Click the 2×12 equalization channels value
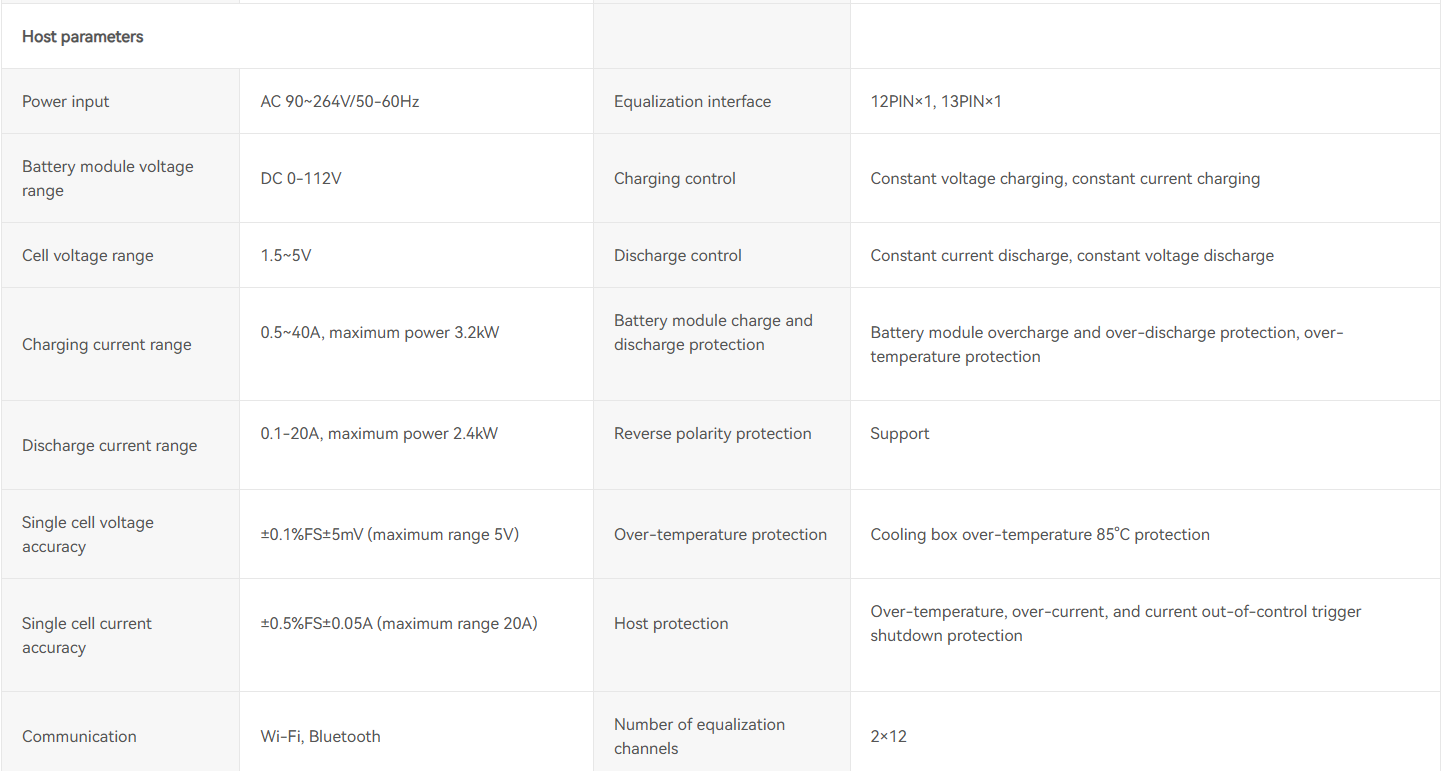This screenshot has width=1445, height=771. point(889,736)
